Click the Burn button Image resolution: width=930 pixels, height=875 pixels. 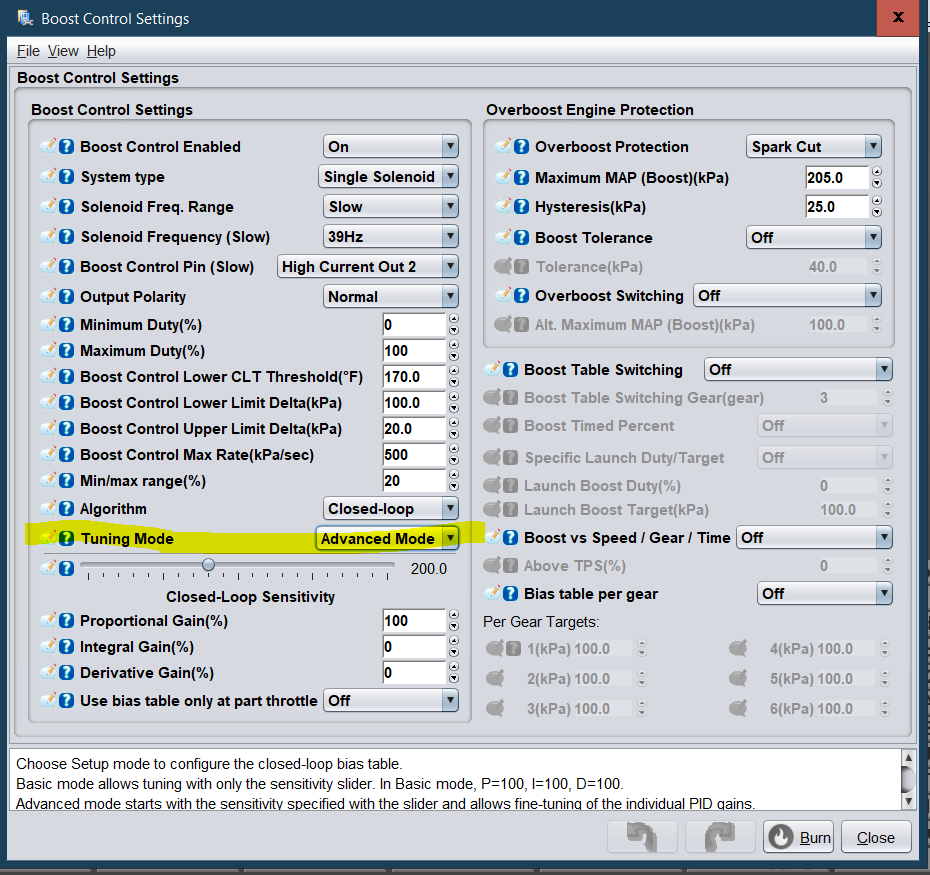798,836
